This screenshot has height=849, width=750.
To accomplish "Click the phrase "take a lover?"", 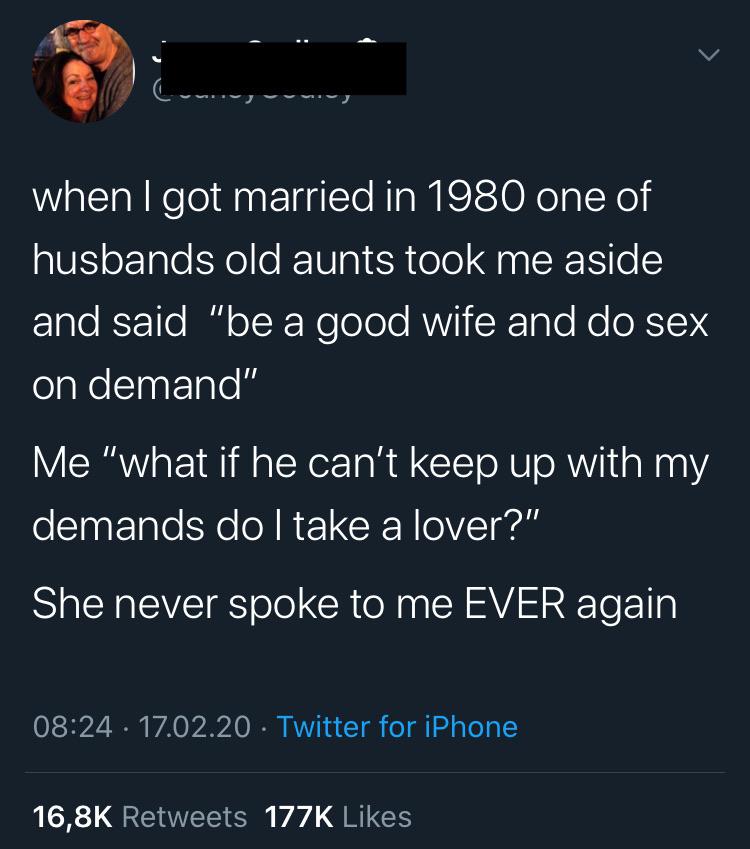I will [416, 526].
